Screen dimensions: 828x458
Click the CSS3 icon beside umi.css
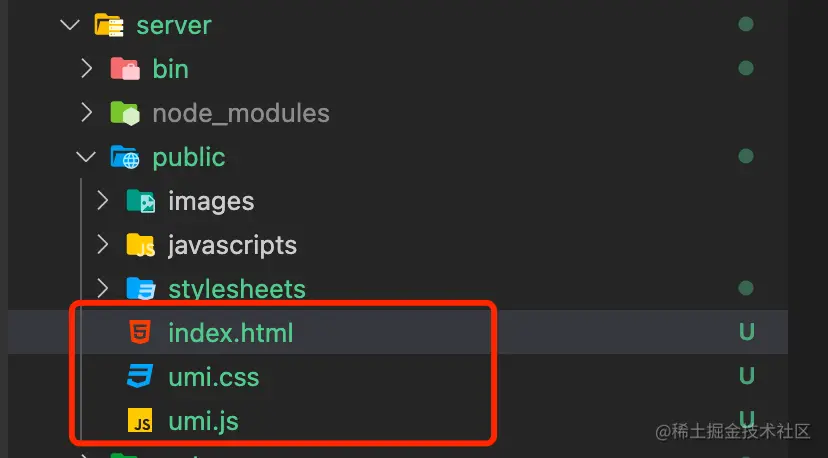[141, 377]
